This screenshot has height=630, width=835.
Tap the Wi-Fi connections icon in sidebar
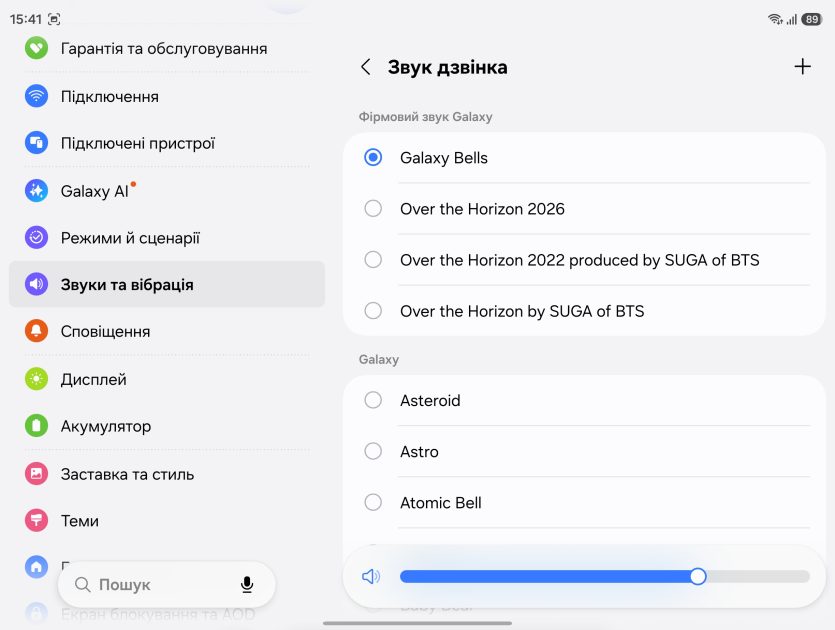[x=36, y=96]
